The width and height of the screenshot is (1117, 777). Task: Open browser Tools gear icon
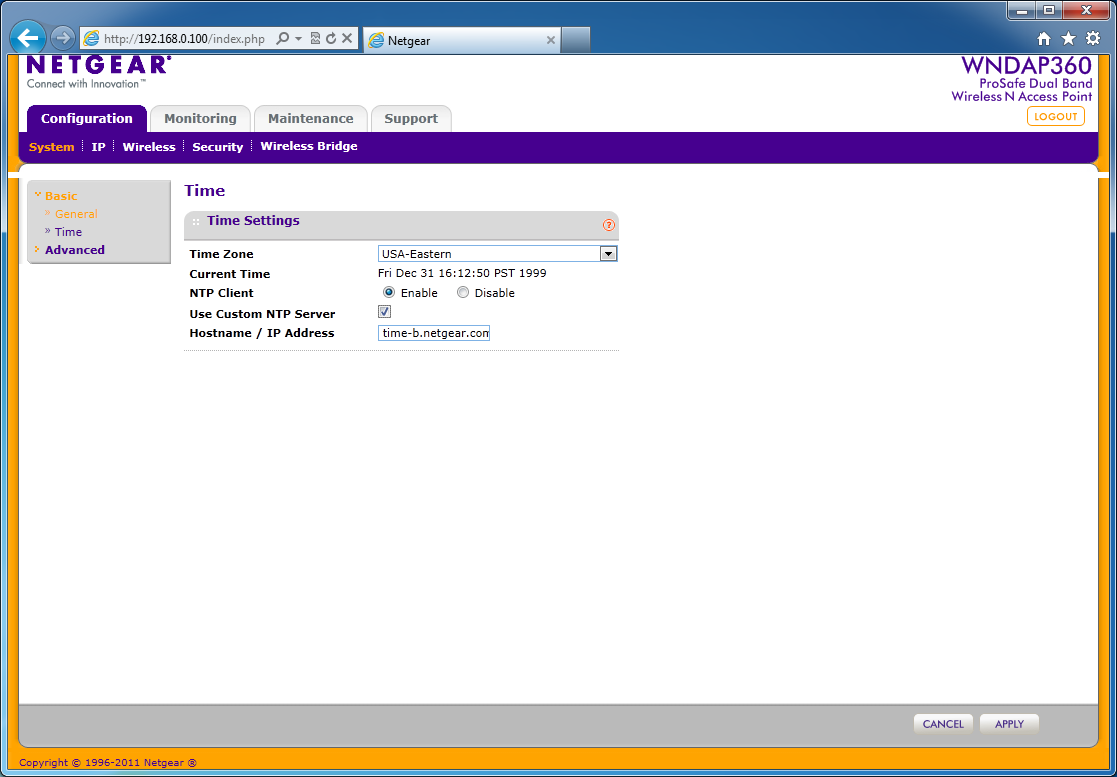[x=1093, y=38]
